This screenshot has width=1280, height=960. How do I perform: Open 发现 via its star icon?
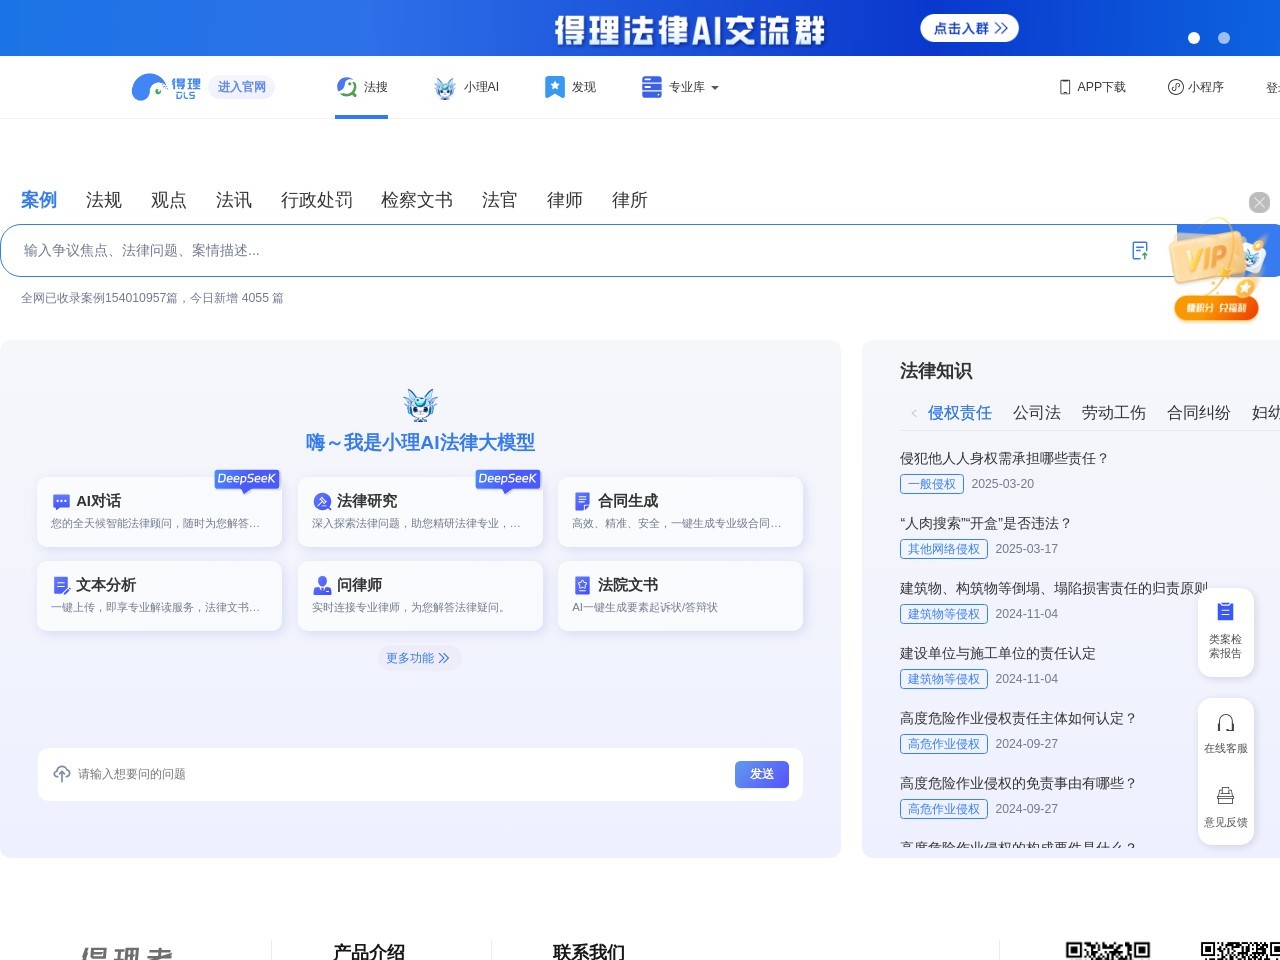(x=554, y=87)
